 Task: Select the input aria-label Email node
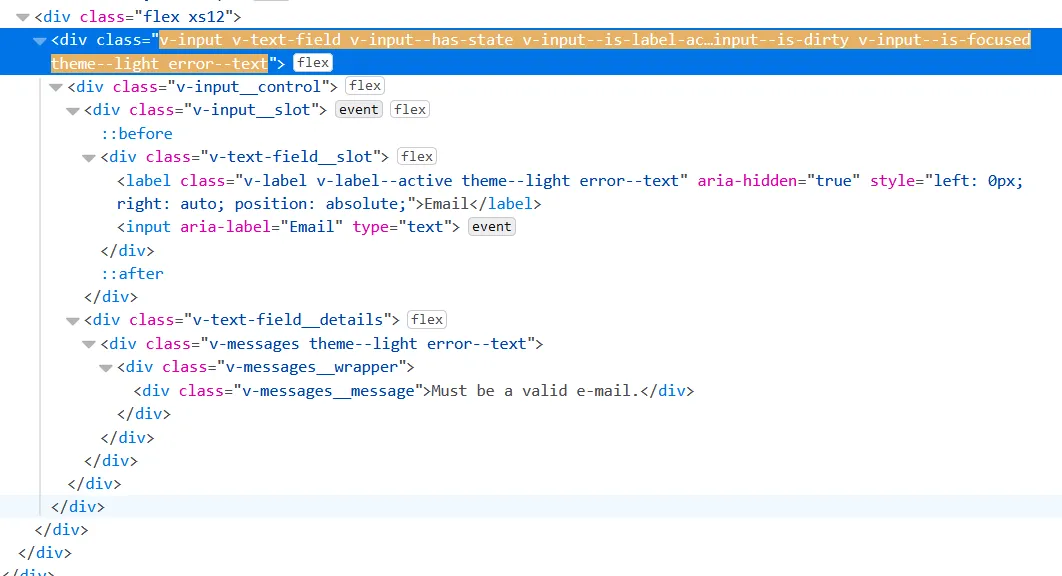pos(289,227)
